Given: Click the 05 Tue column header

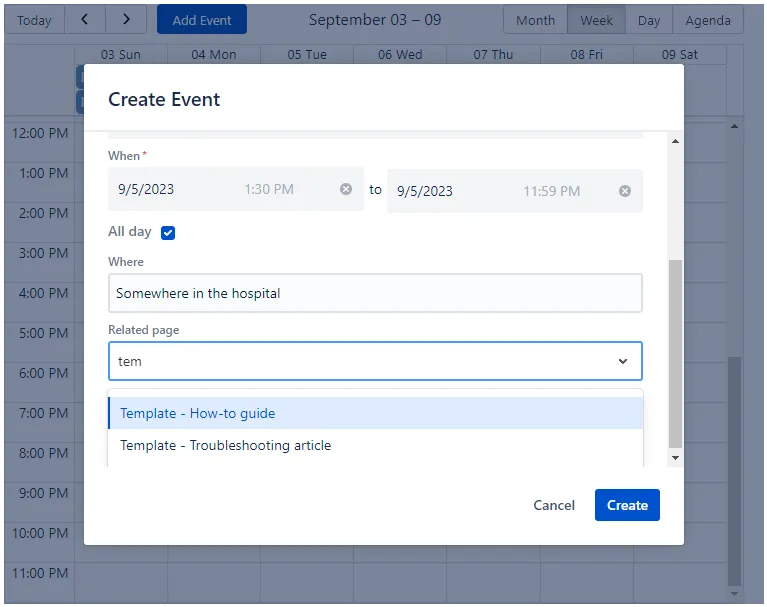Looking at the screenshot, I should point(307,54).
